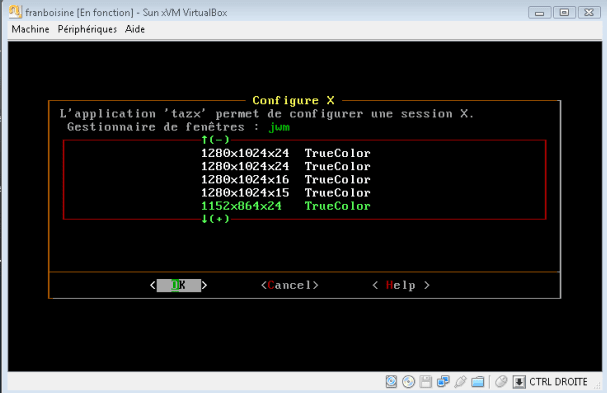The width and height of the screenshot is (607, 393).
Task: Select the OK button
Action: (178, 285)
